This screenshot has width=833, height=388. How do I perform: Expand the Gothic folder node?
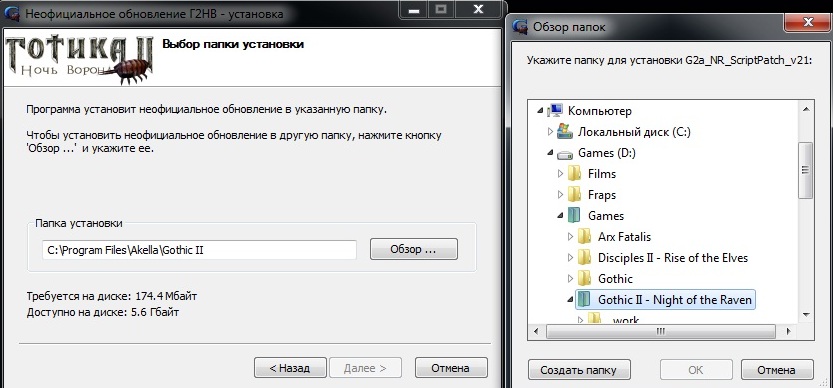tap(570, 279)
